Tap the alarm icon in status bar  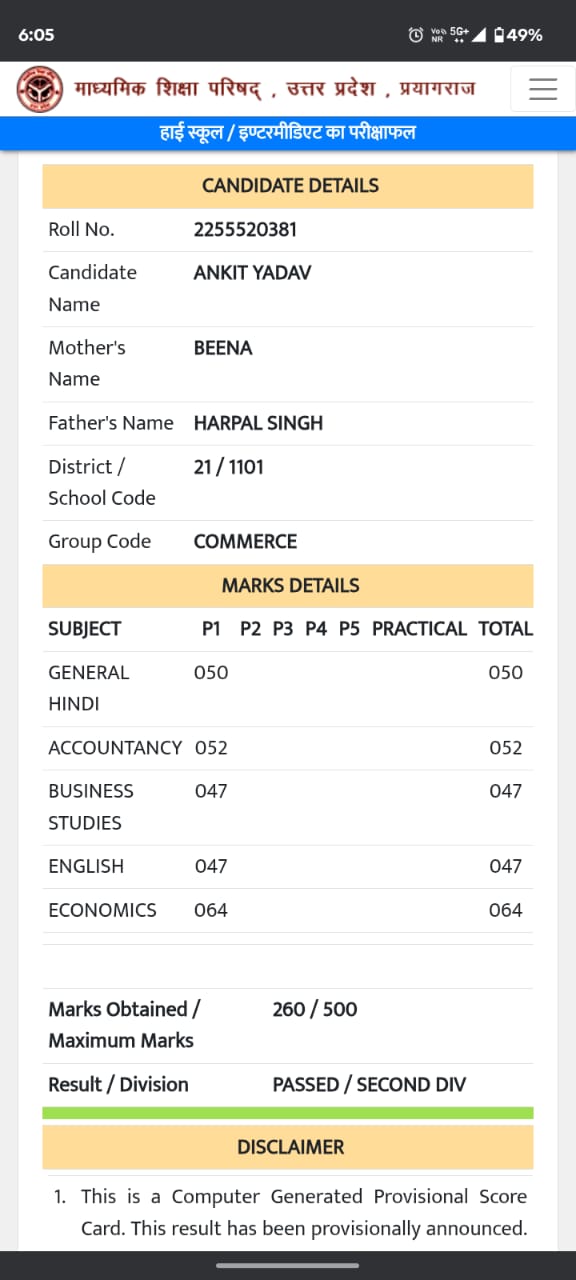(416, 35)
